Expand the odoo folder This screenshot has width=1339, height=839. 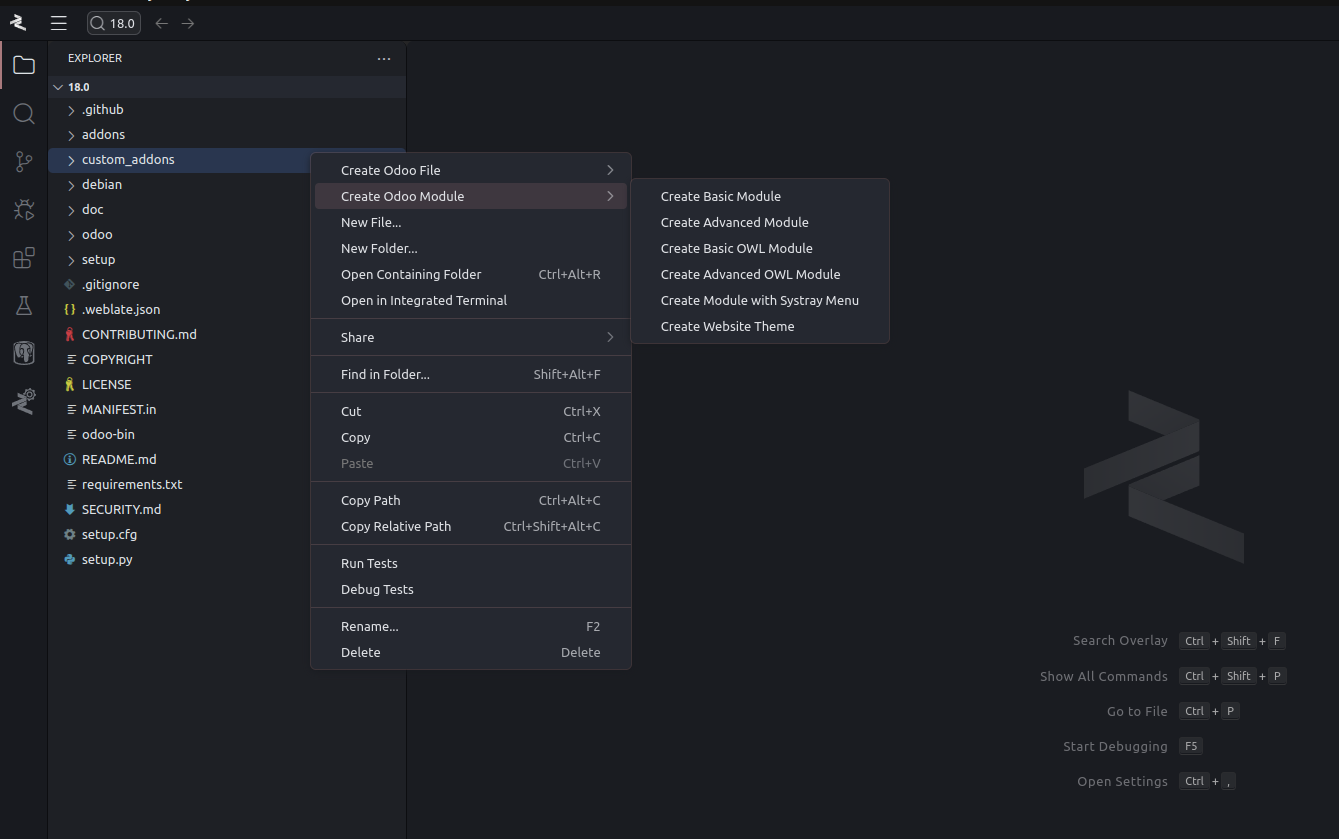click(x=97, y=235)
